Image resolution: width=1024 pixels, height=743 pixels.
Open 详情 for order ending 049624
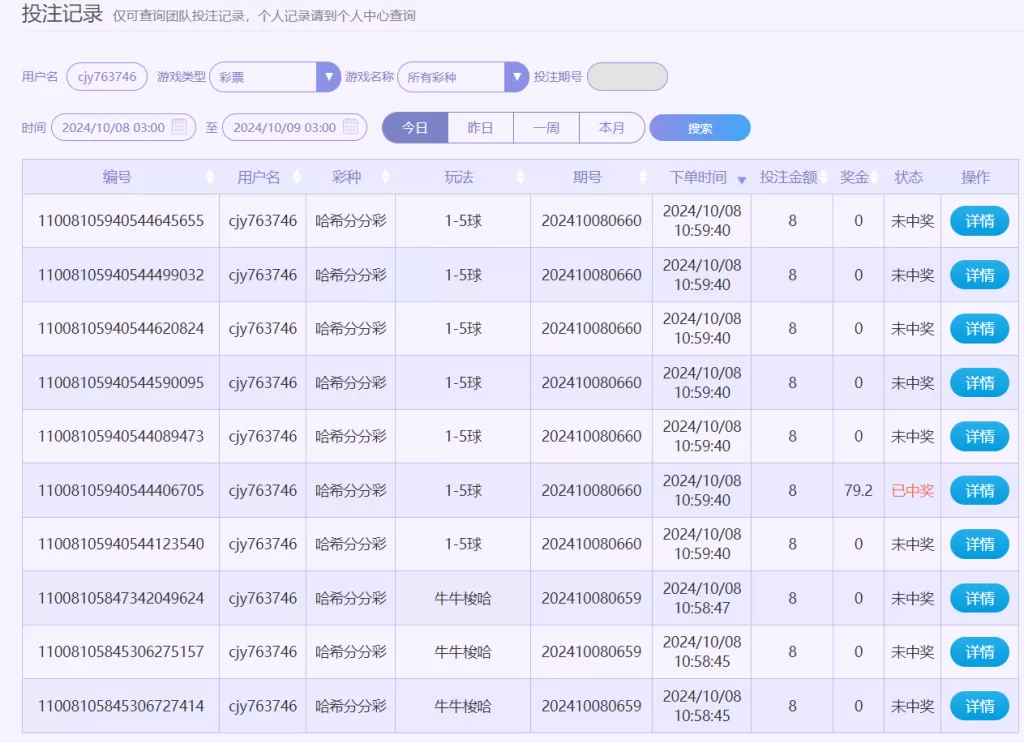pyautogui.click(x=980, y=598)
